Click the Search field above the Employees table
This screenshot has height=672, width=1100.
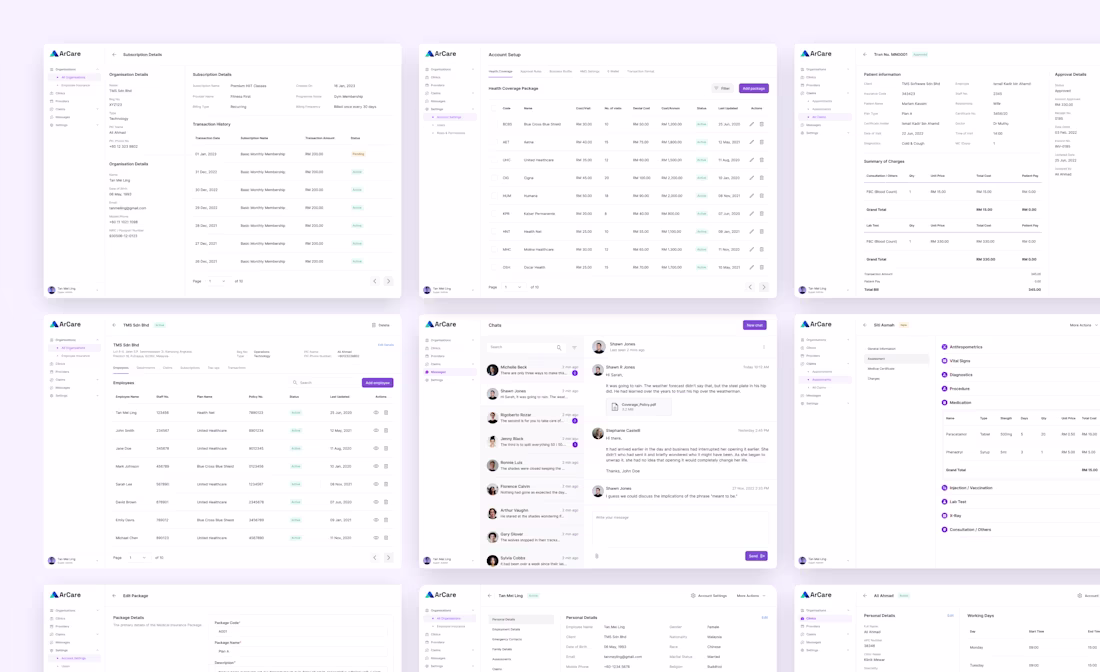point(324,382)
